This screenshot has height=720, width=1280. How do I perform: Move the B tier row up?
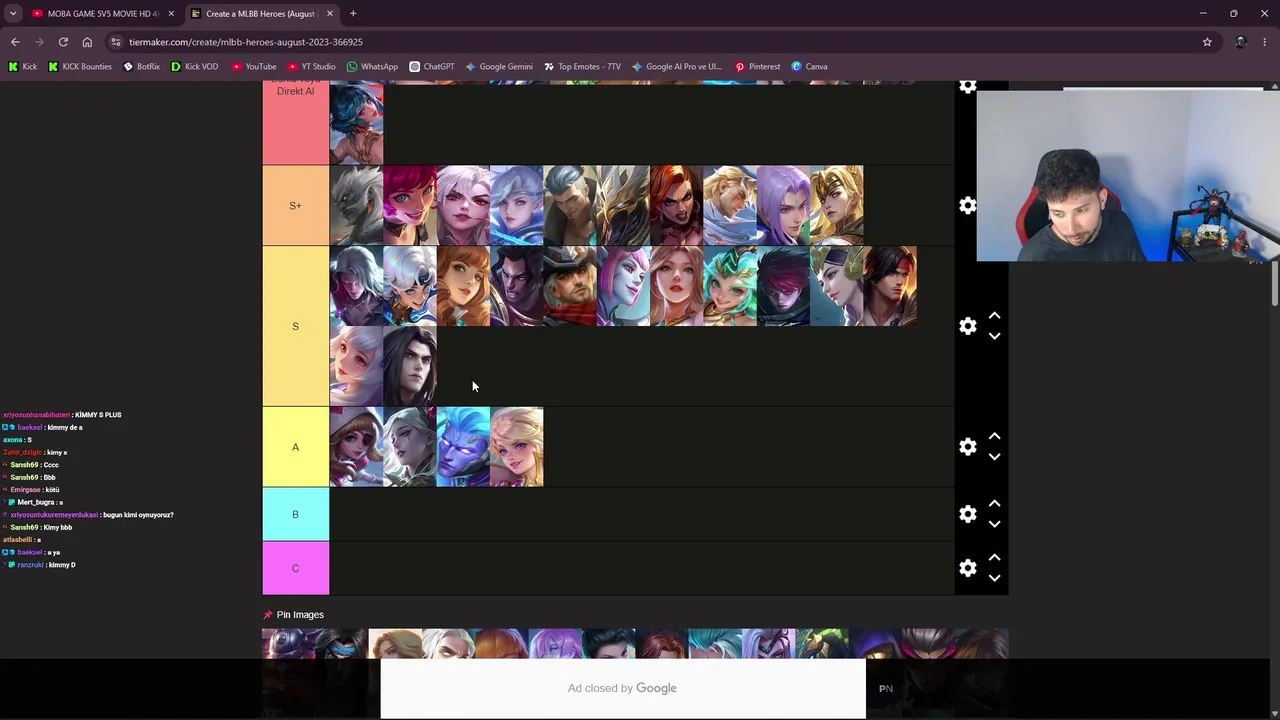[994, 504]
